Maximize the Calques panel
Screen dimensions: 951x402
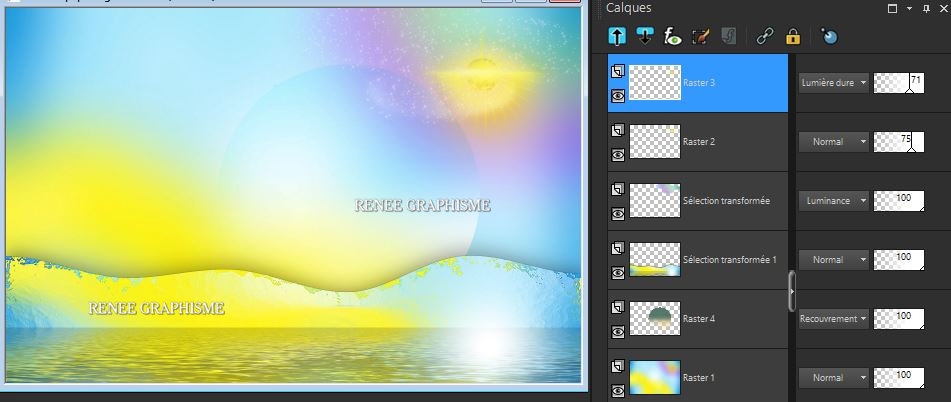pyautogui.click(x=892, y=8)
